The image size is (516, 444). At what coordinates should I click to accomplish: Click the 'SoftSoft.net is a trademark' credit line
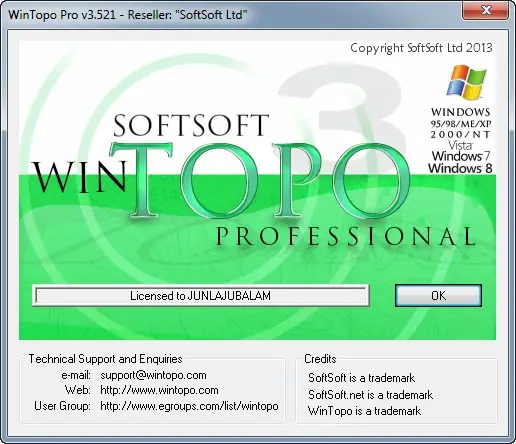pos(370,395)
